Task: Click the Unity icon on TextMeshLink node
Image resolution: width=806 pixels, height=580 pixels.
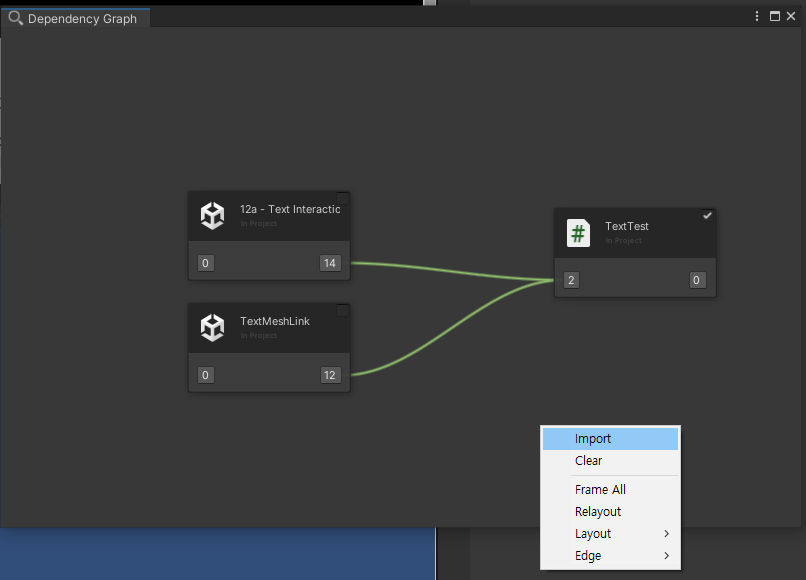Action: click(212, 328)
